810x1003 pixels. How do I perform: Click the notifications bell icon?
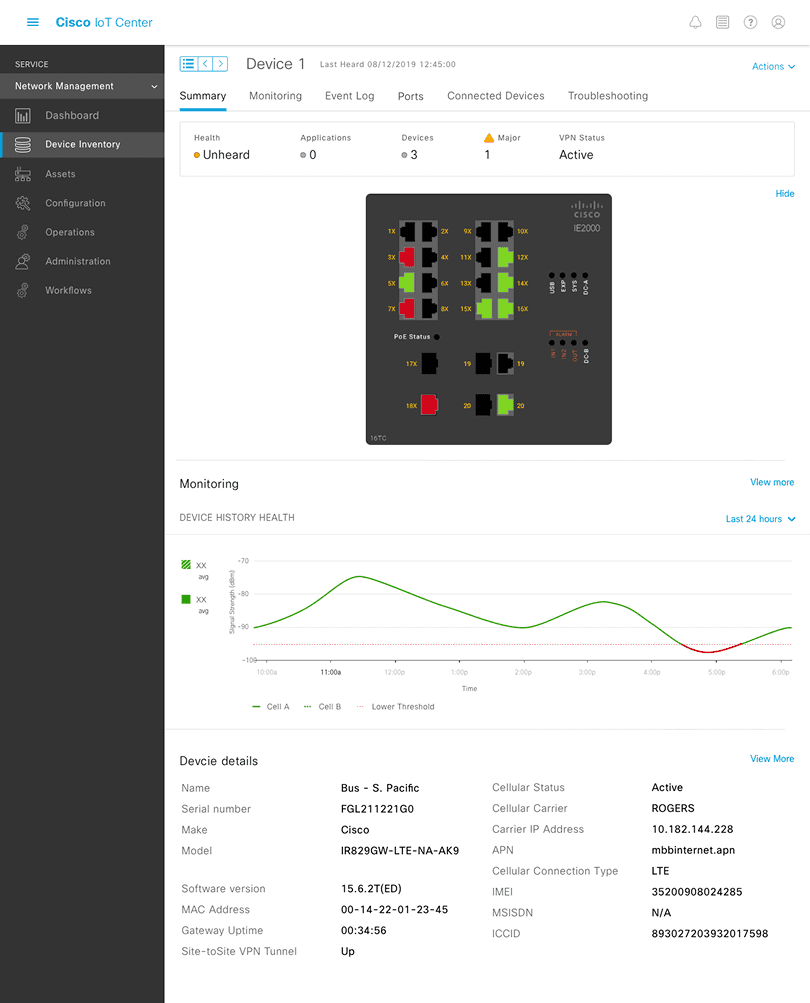[695, 22]
